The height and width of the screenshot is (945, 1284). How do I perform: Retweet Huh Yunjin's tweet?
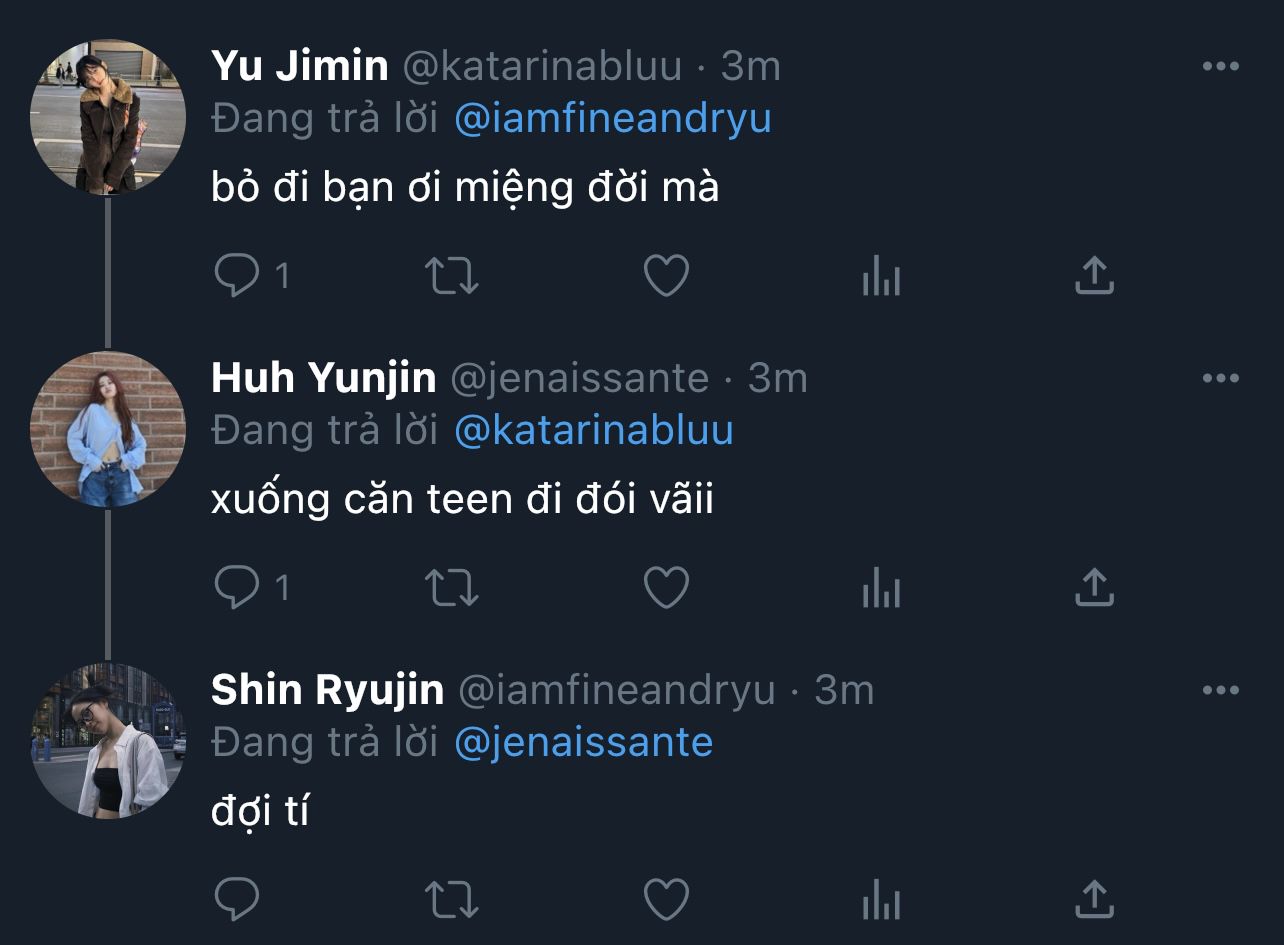pos(453,588)
